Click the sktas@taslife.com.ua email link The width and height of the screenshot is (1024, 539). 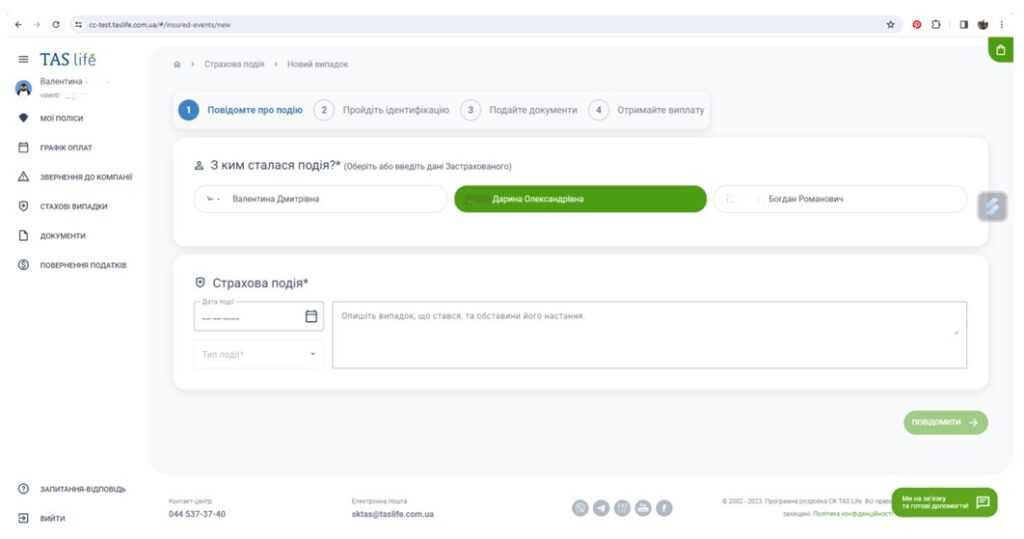tap(392, 514)
